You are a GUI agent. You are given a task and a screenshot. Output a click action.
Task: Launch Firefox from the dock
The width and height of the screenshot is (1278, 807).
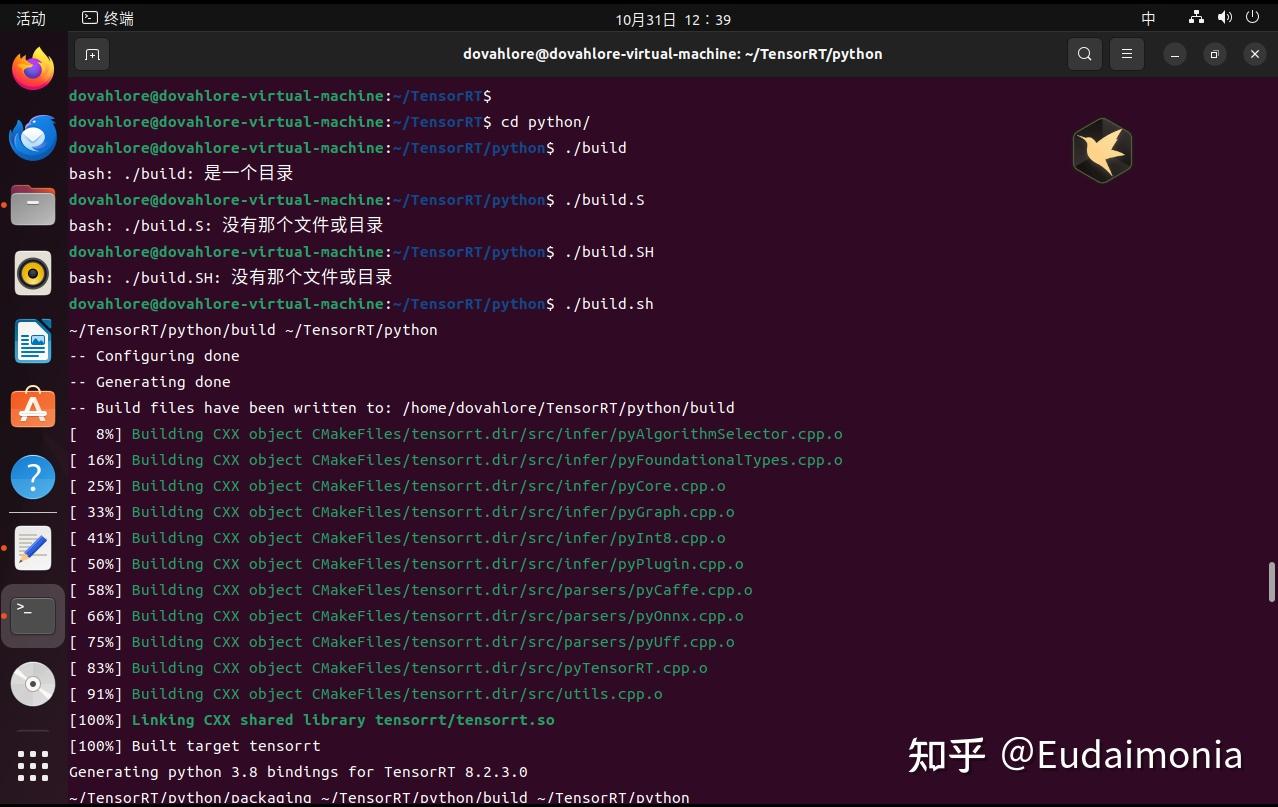33,69
